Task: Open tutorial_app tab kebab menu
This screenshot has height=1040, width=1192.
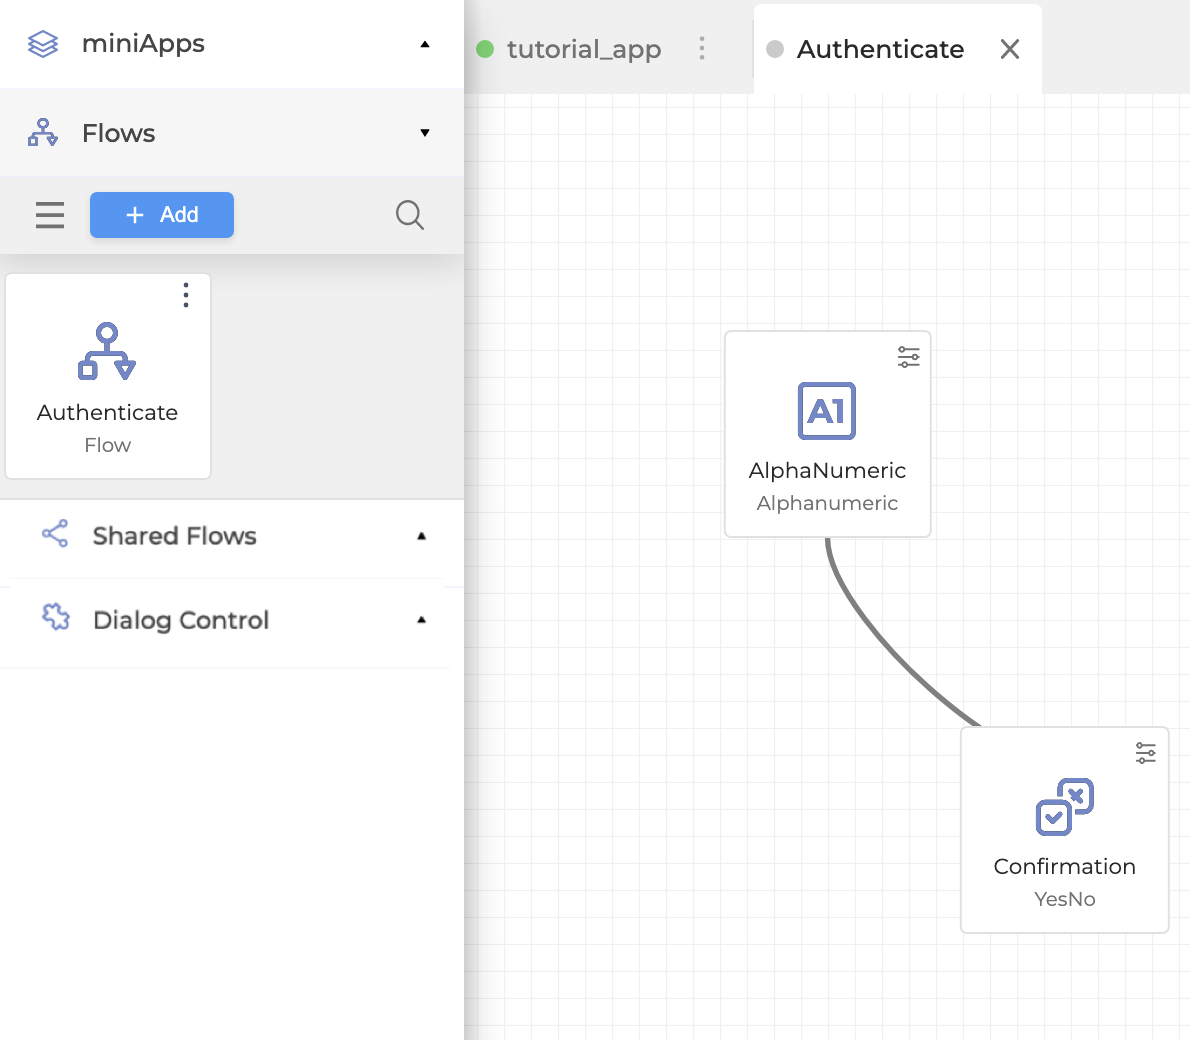Action: coord(702,49)
